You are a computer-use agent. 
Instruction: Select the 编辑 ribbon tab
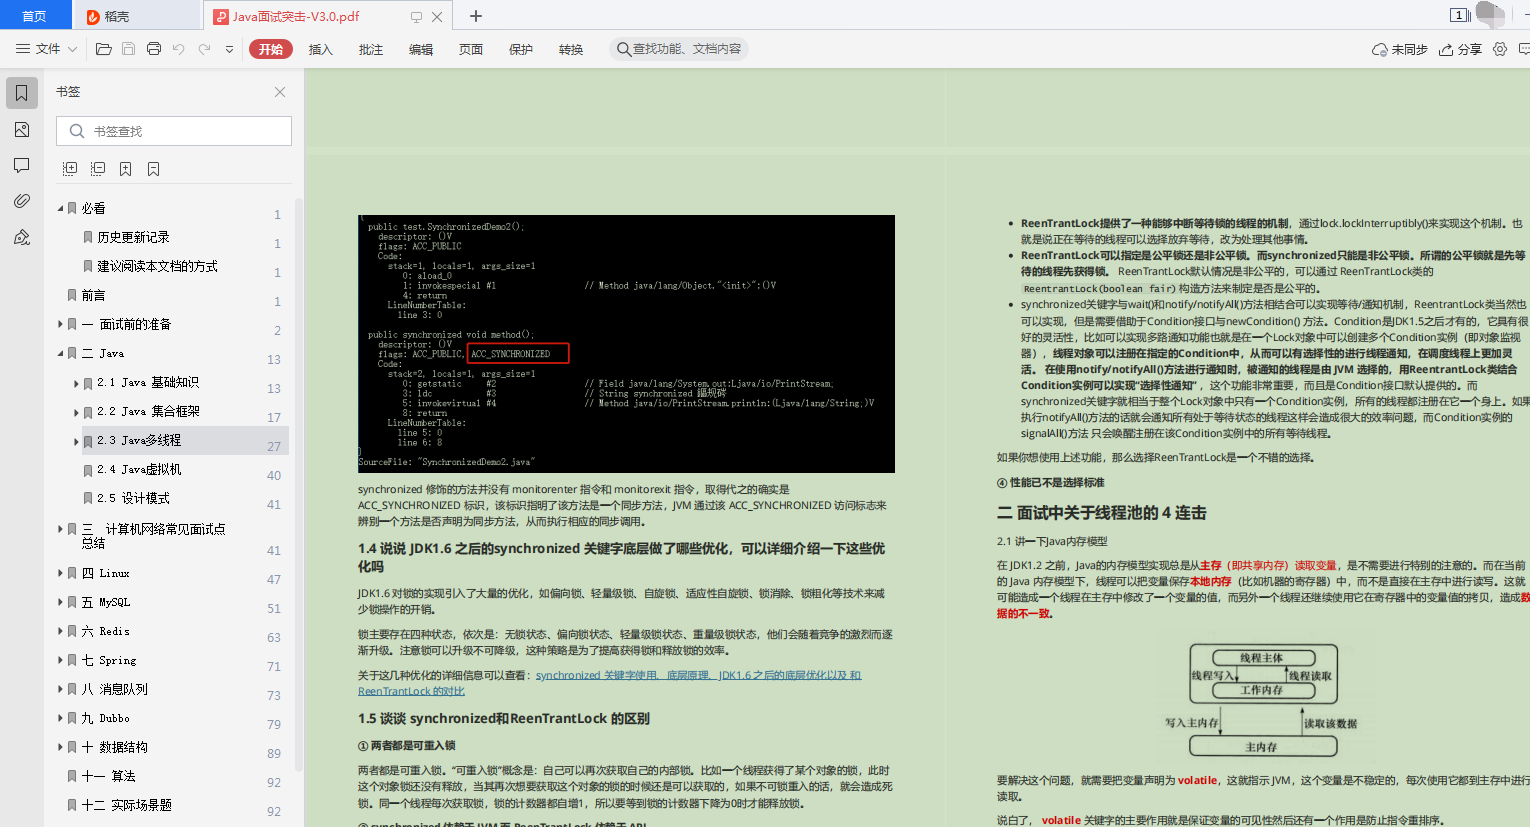click(x=421, y=49)
